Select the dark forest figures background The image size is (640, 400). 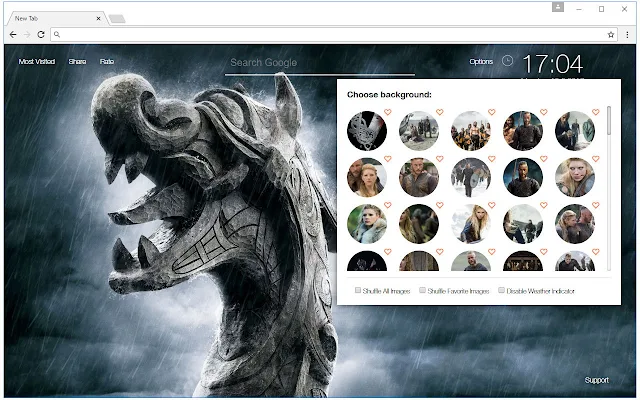(419, 224)
